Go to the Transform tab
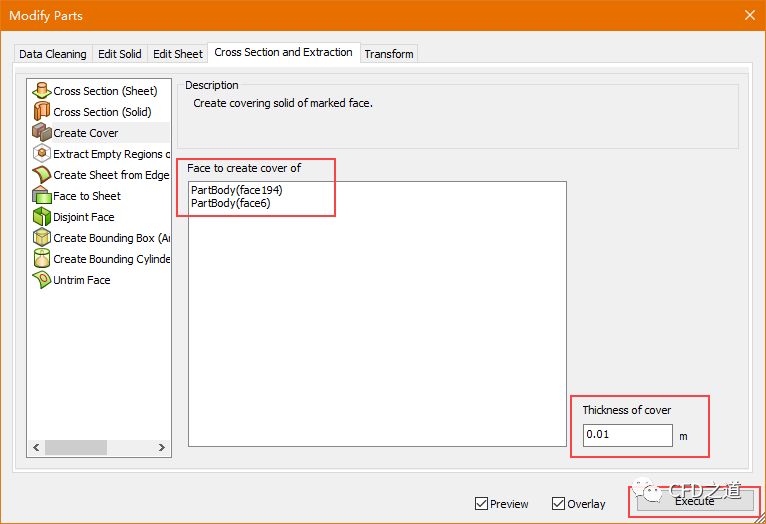The height and width of the screenshot is (524, 766). point(389,54)
